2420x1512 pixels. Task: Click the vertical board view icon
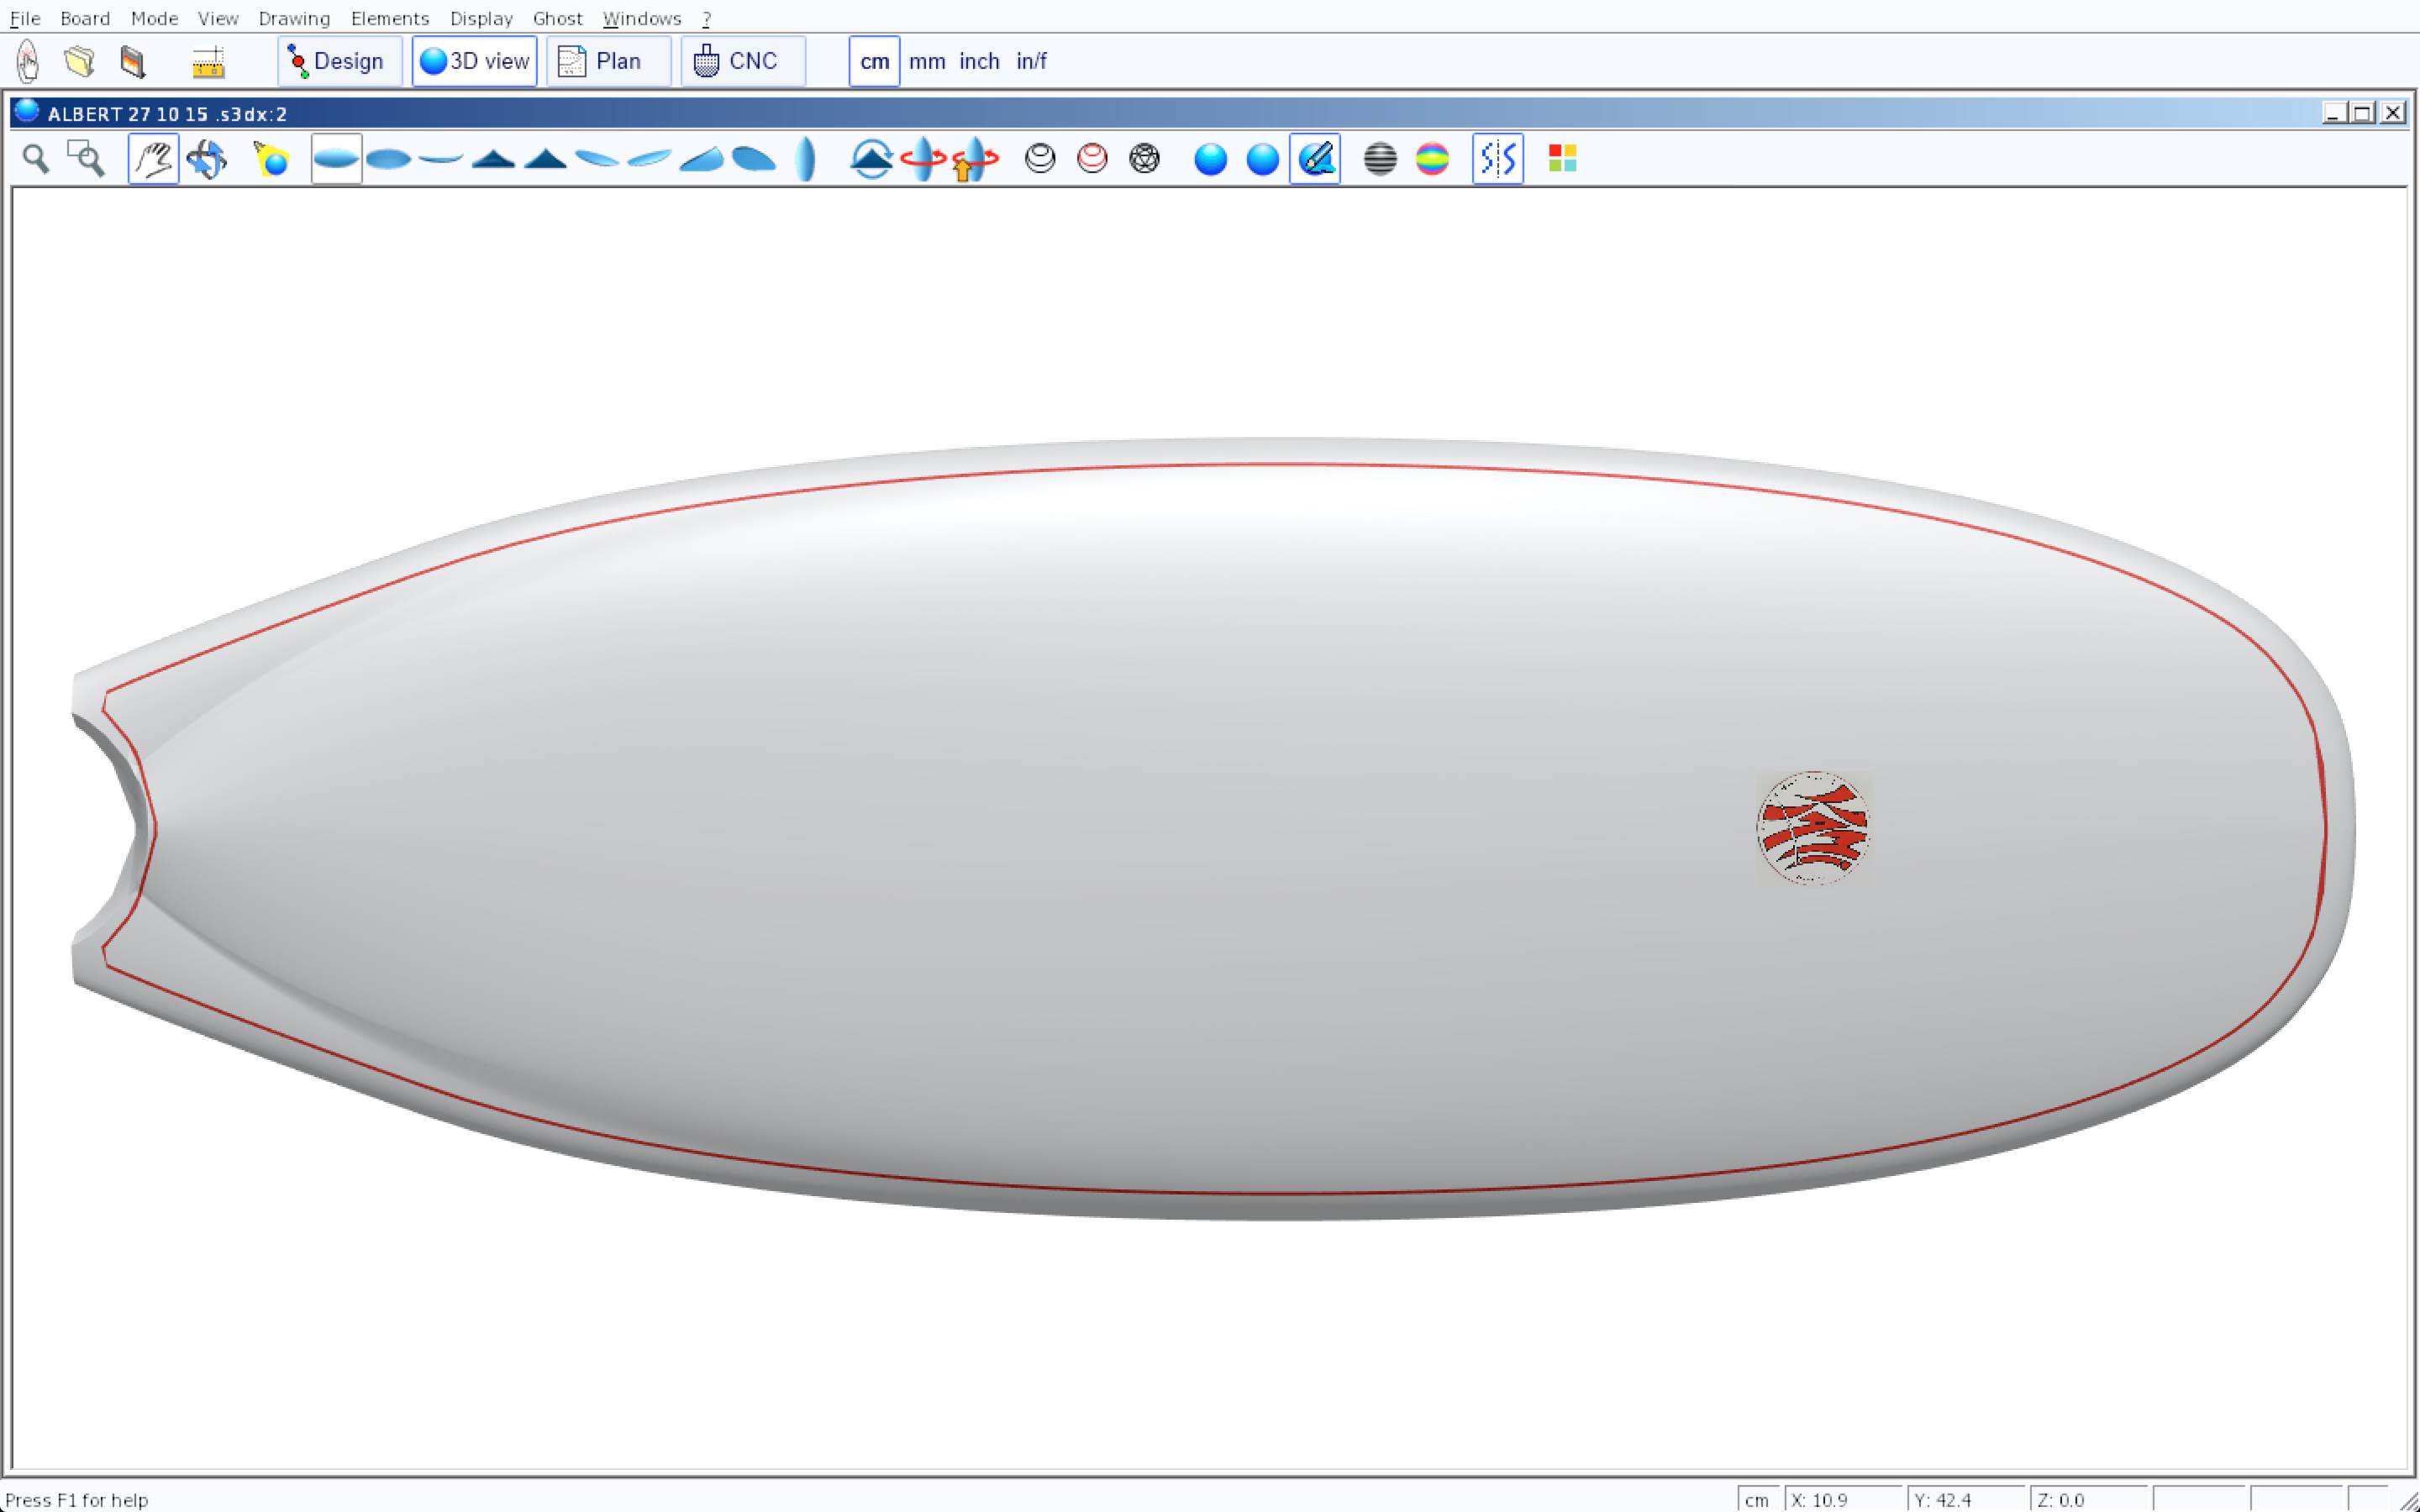click(x=805, y=159)
